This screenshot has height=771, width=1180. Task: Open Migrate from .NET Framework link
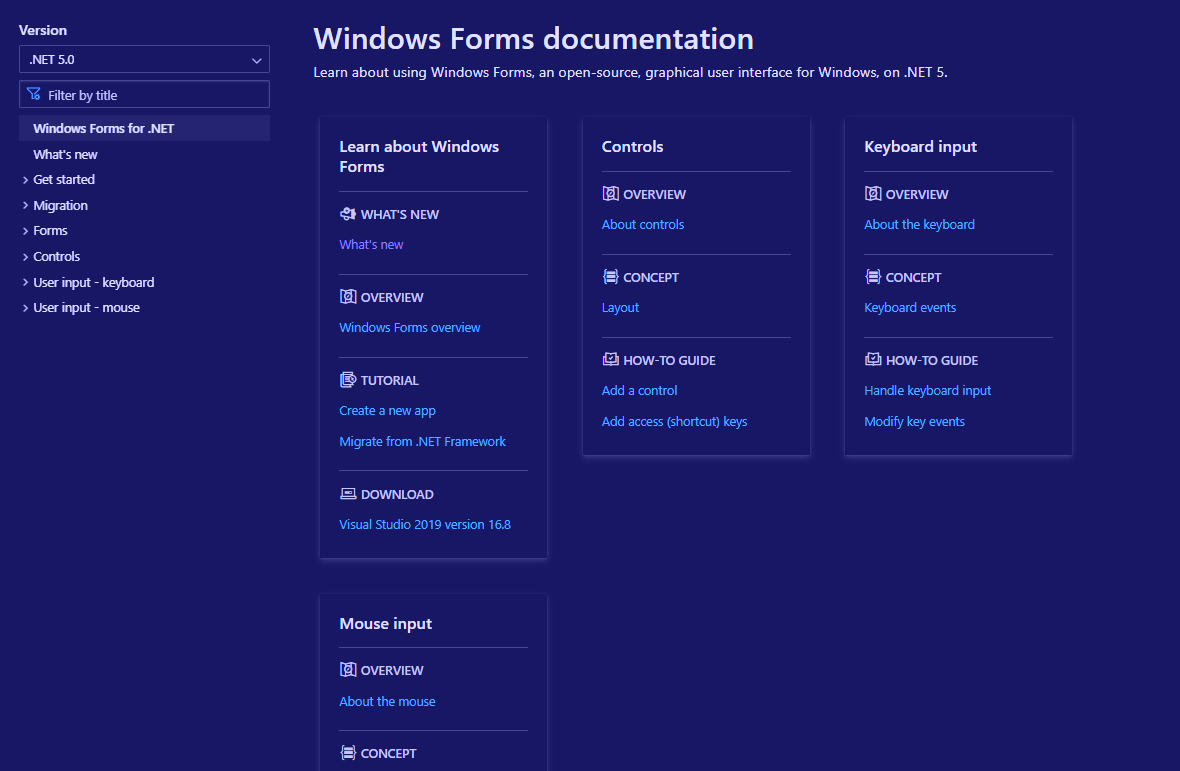click(x=422, y=442)
